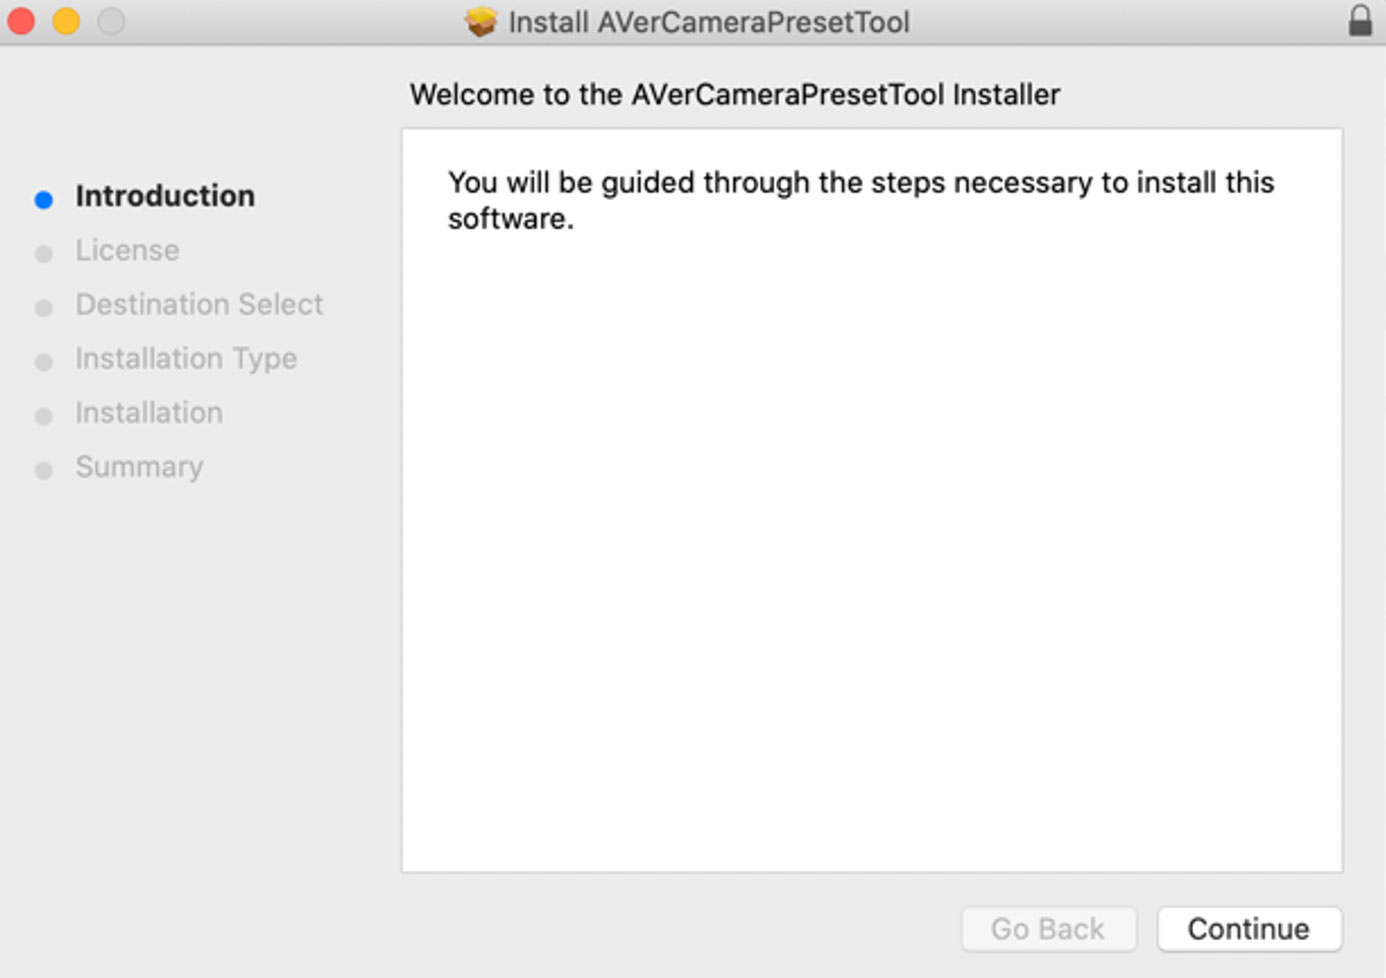Minimize the installer with yellow button

[x=66, y=21]
